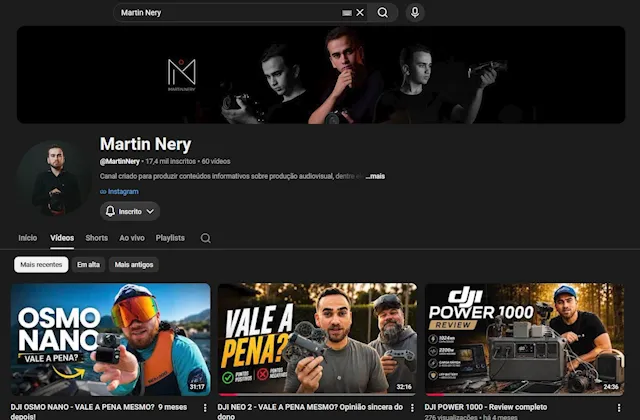
Task: Click the watch progress bar under DJI Power 1000 thumbnail
Action: 524,395
